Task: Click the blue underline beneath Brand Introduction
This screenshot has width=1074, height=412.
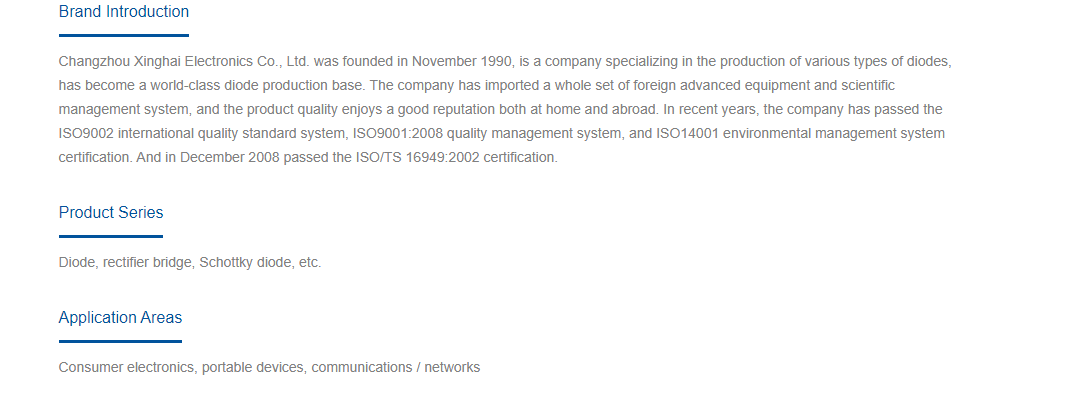Action: 124,35
